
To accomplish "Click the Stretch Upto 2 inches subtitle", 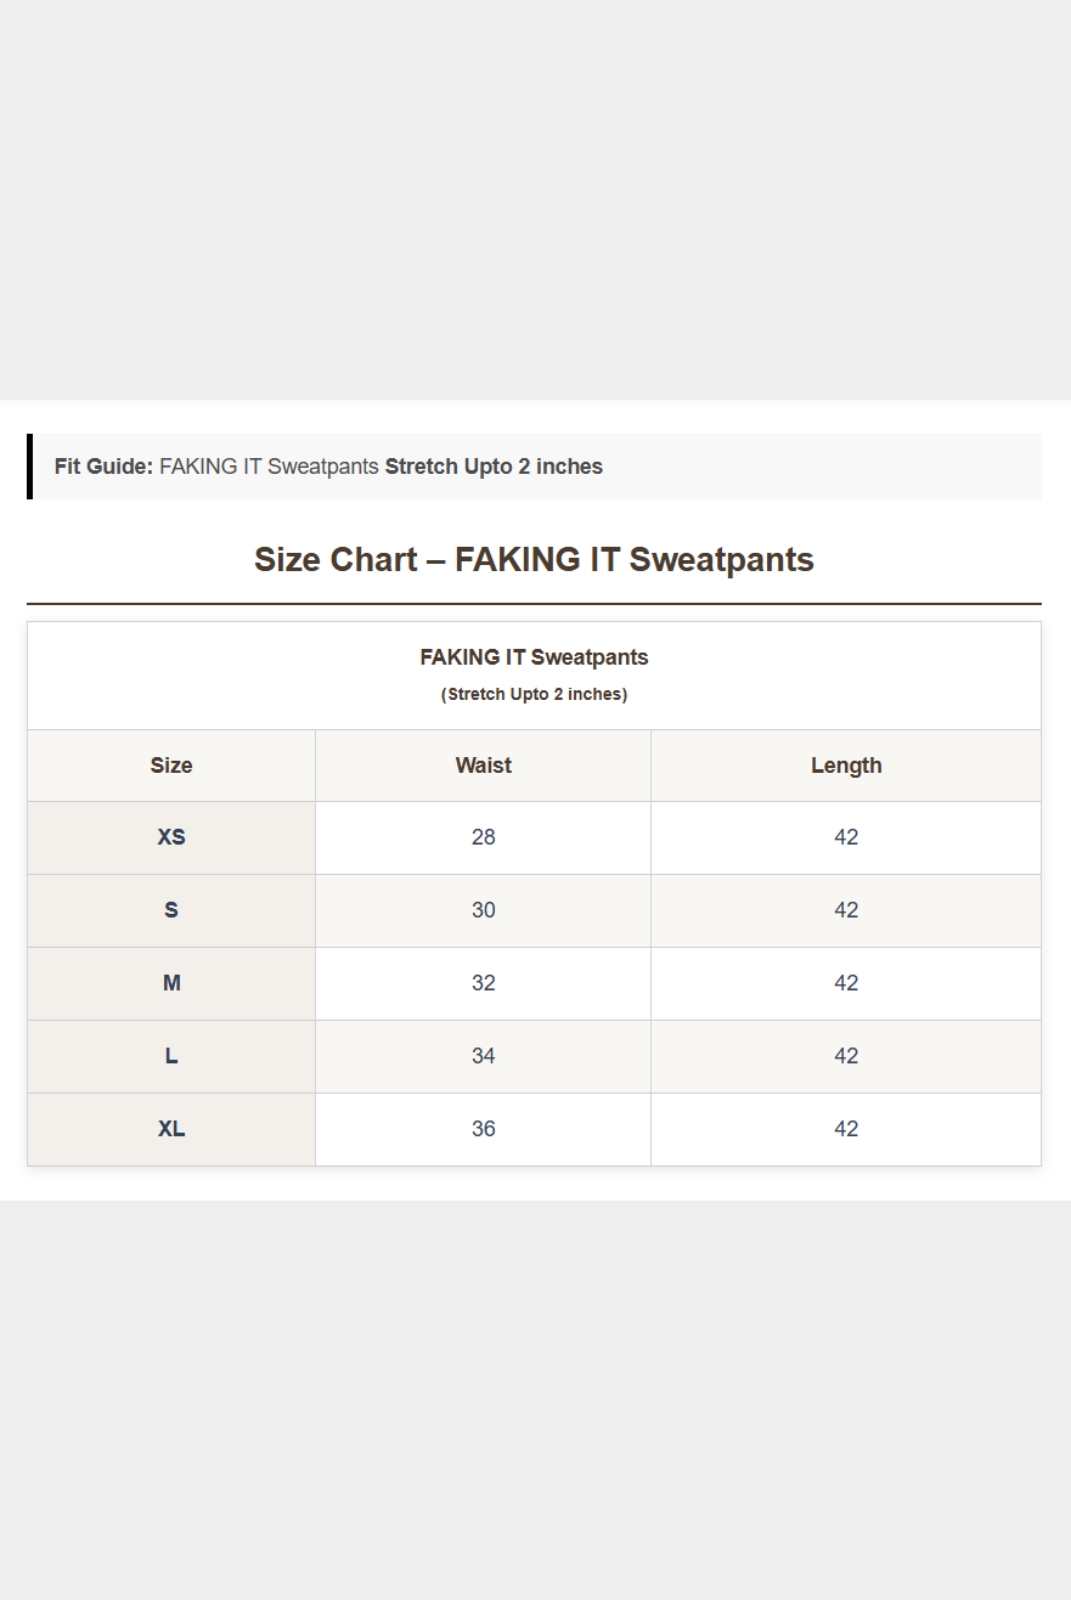I will tap(534, 694).
